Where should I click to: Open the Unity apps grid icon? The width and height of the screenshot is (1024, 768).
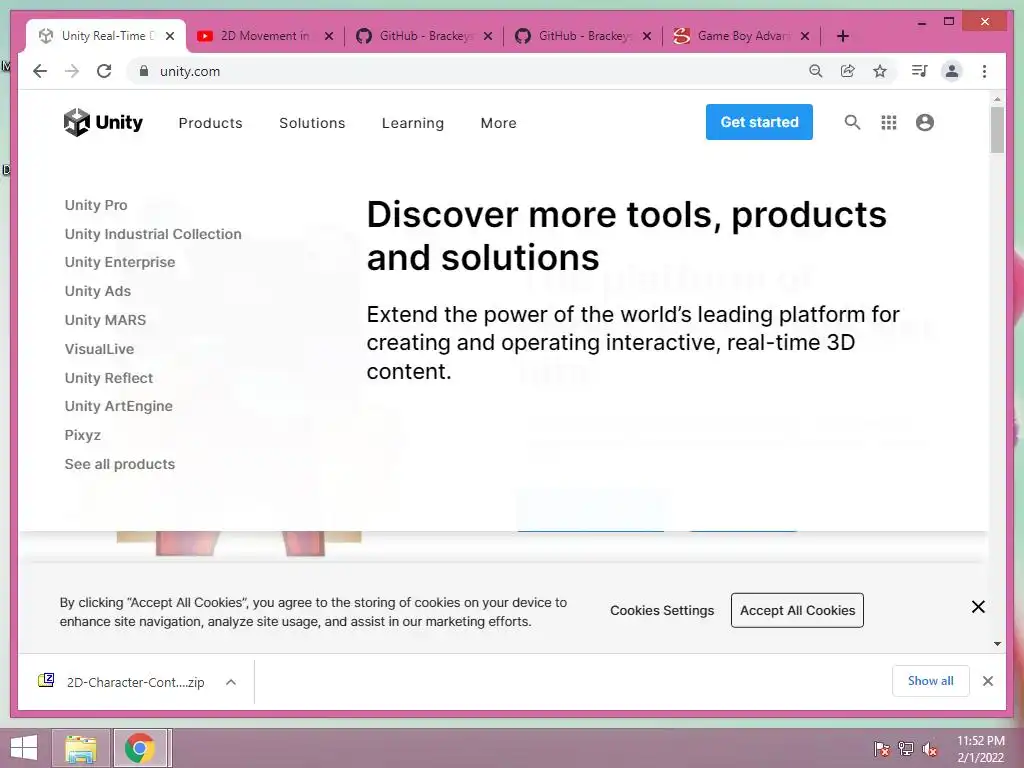pos(888,122)
